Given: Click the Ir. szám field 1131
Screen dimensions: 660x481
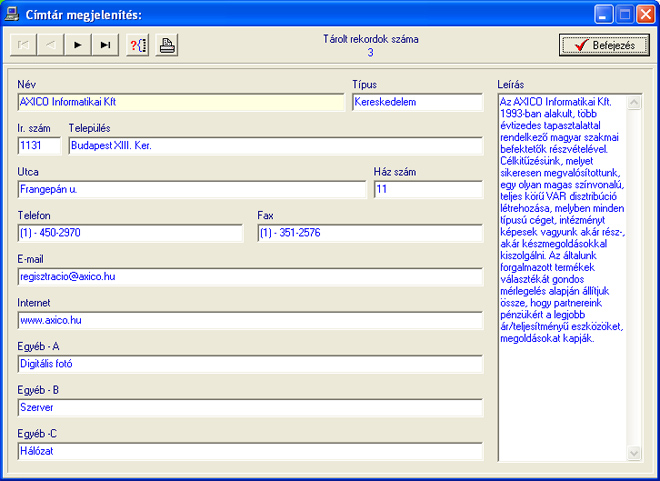Looking at the screenshot, I should (x=39, y=146).
